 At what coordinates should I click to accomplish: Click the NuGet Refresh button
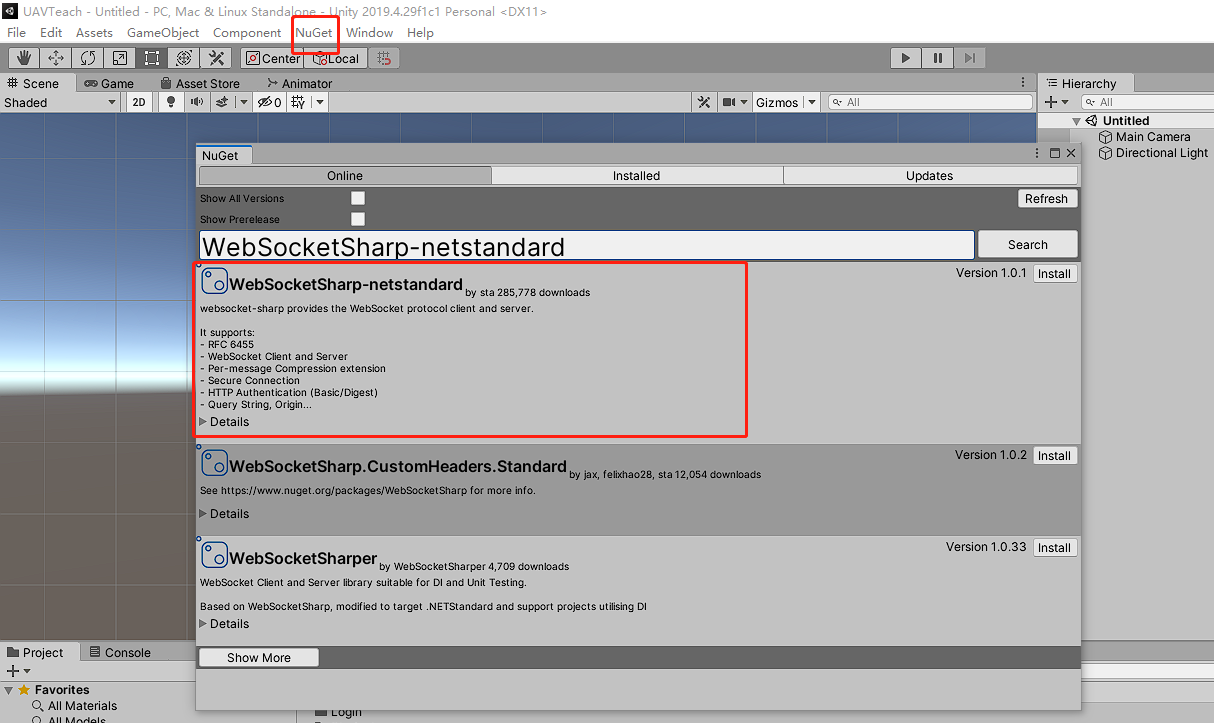click(x=1047, y=198)
